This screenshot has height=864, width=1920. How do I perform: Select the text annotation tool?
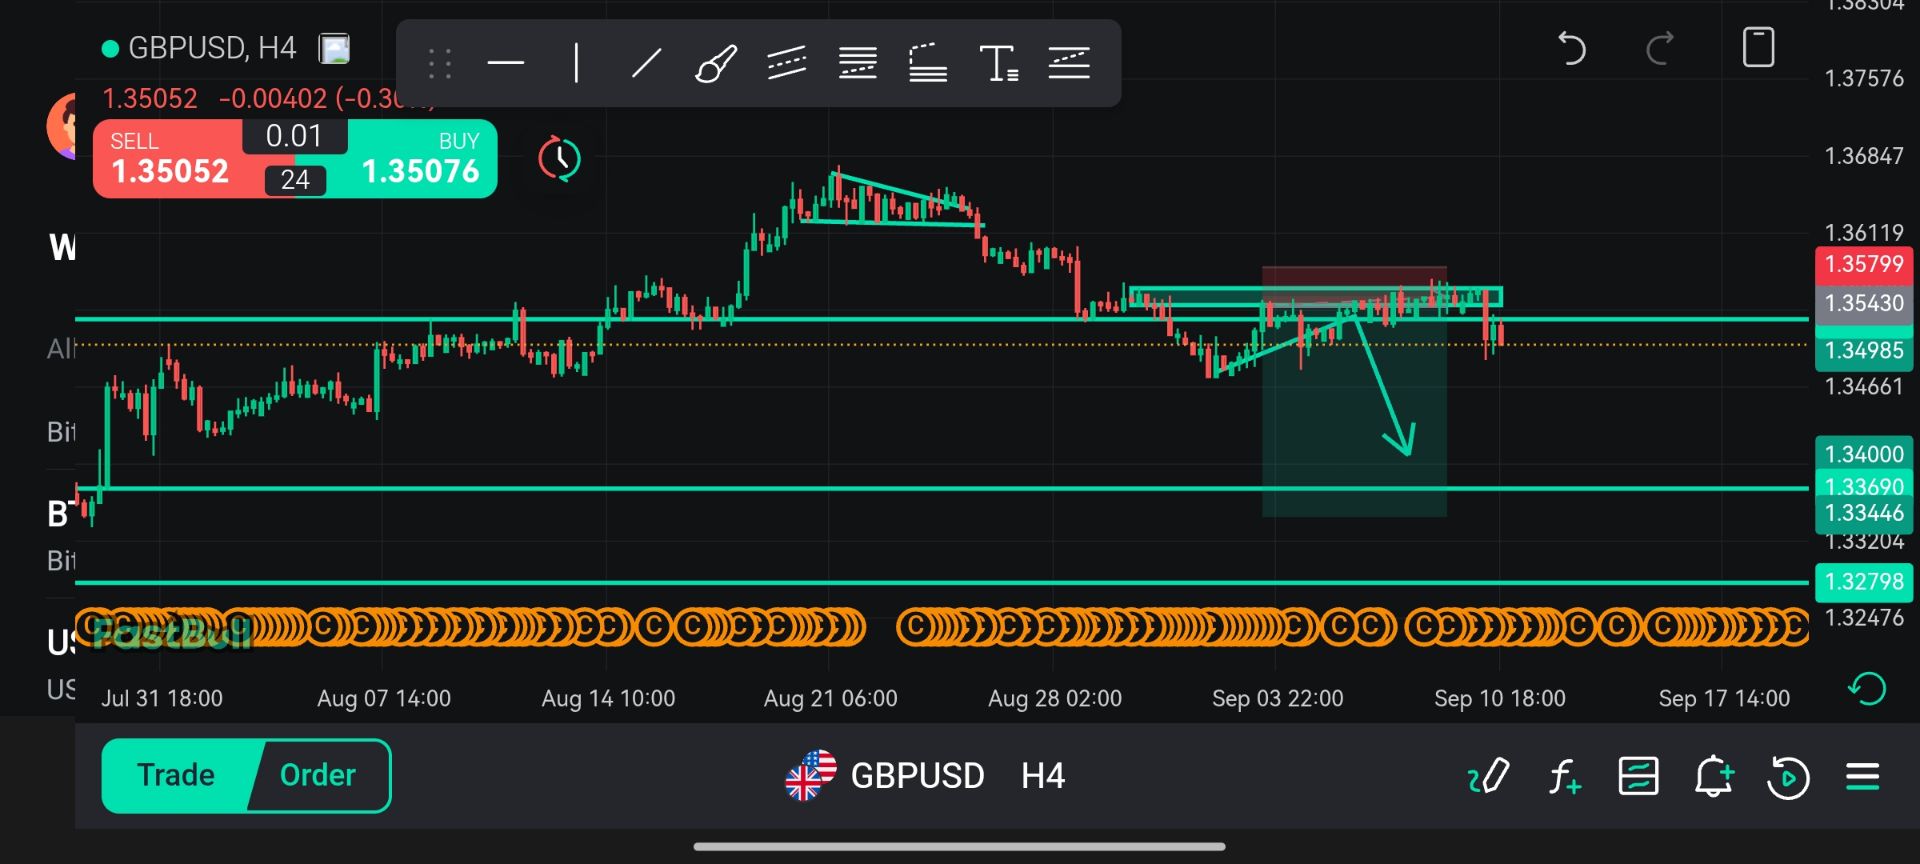[998, 63]
